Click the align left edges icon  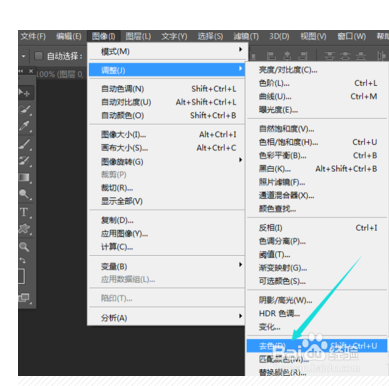point(272,56)
